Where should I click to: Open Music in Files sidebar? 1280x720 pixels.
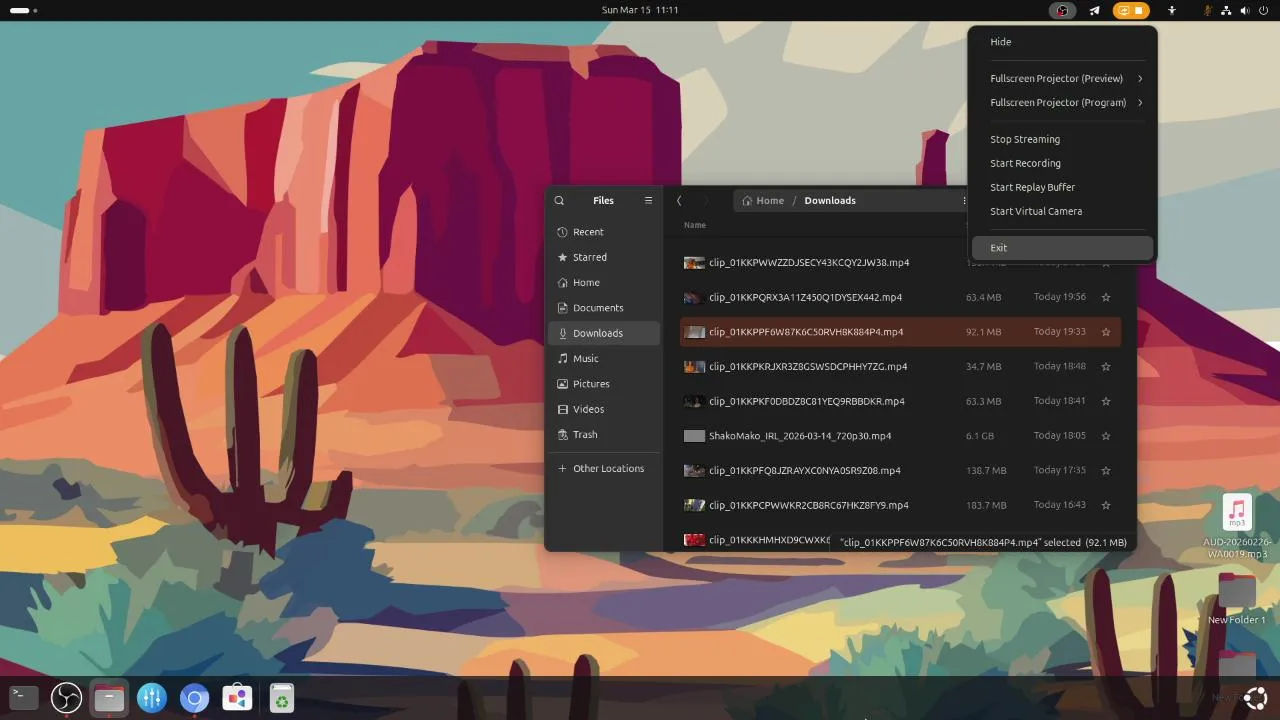(603, 358)
